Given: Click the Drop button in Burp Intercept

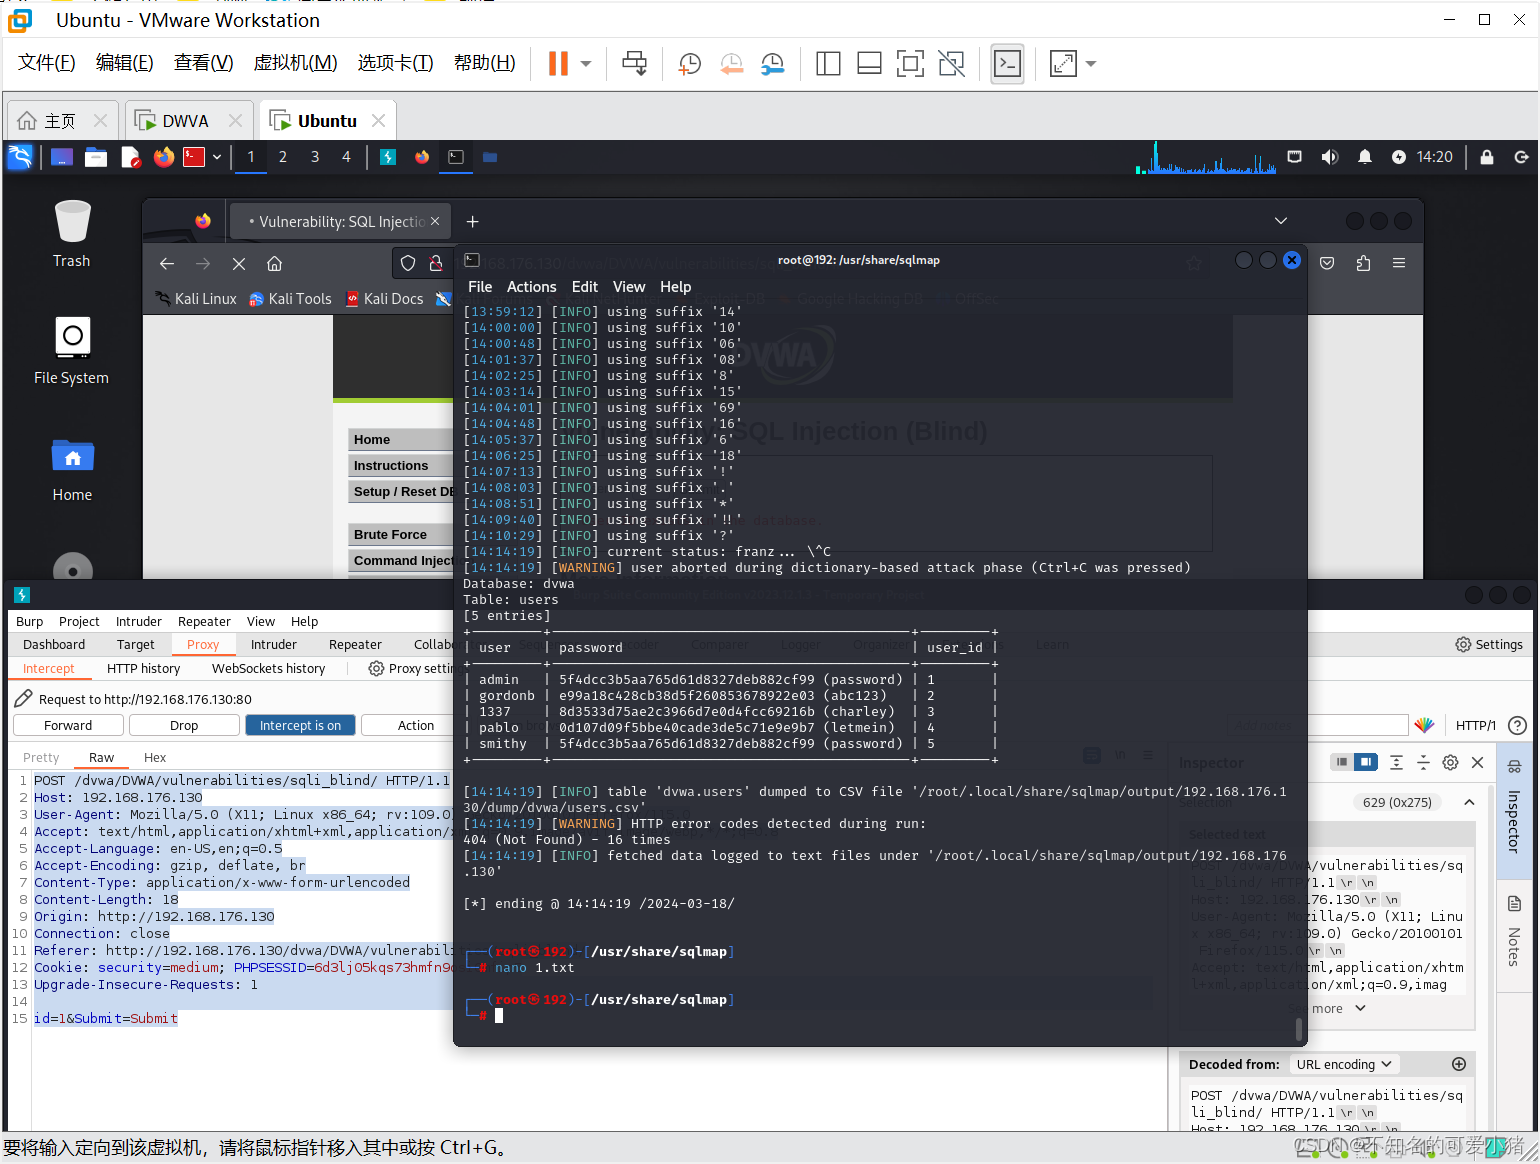Looking at the screenshot, I should coord(184,726).
